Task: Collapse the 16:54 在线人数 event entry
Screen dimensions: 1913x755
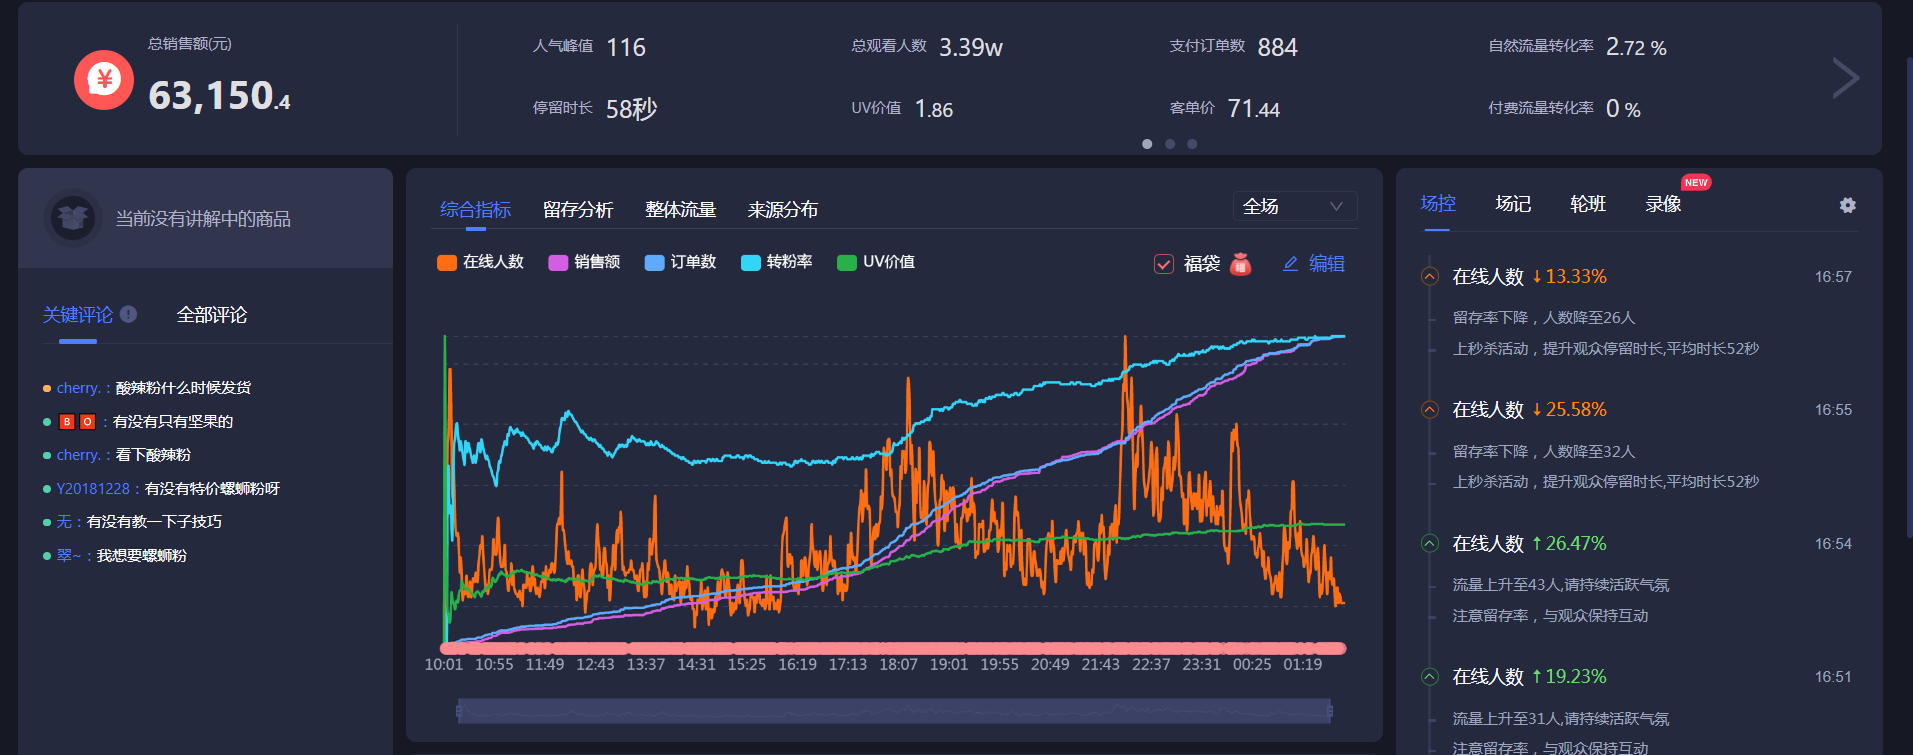Action: click(1430, 543)
